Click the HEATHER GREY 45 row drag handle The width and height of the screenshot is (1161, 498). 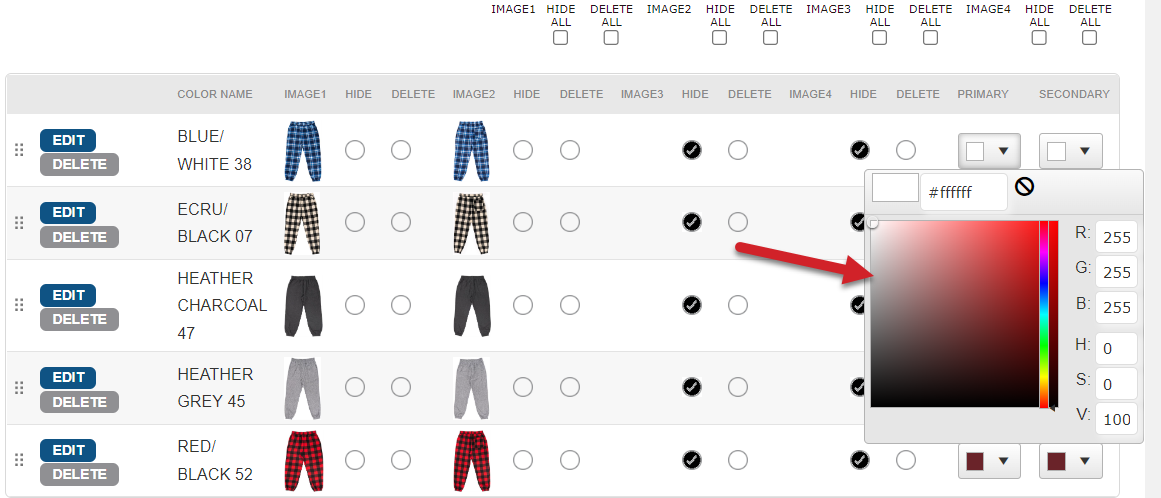tap(19, 387)
